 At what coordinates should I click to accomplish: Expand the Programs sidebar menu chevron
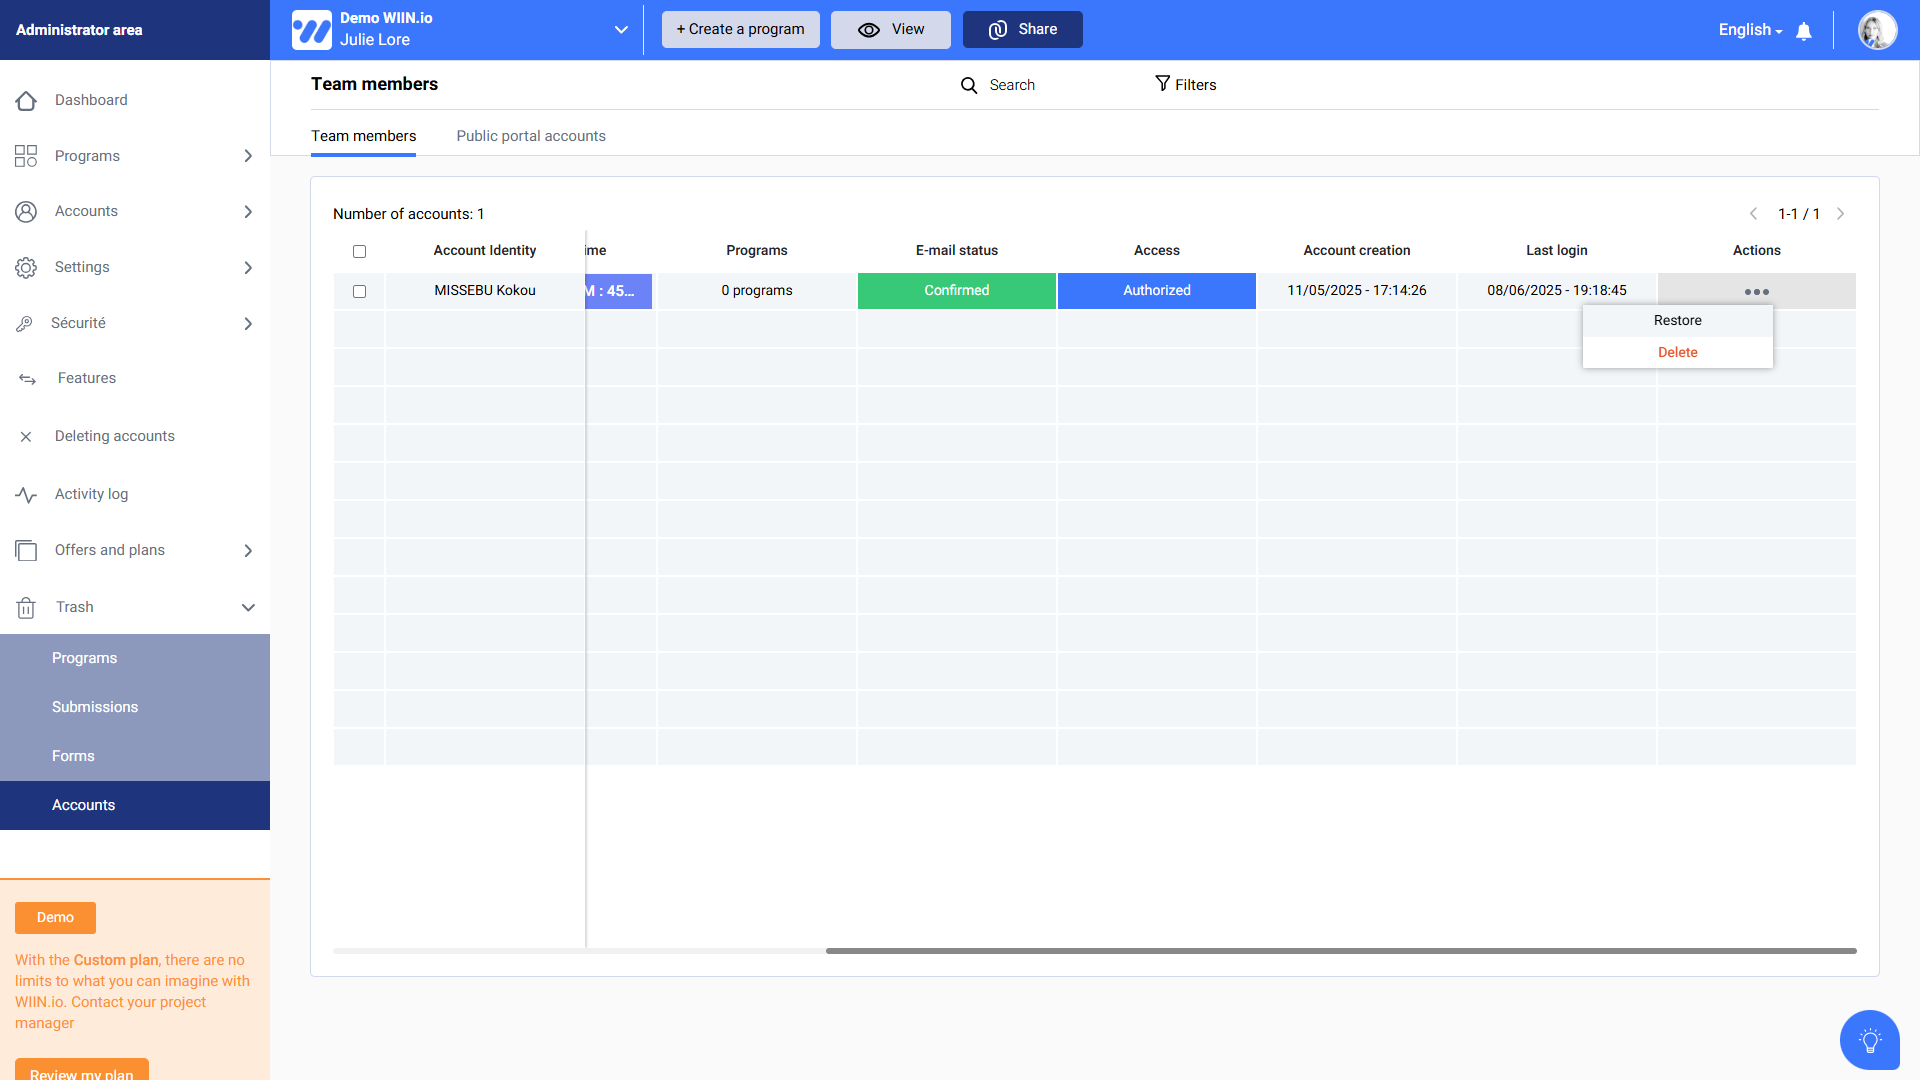248,156
